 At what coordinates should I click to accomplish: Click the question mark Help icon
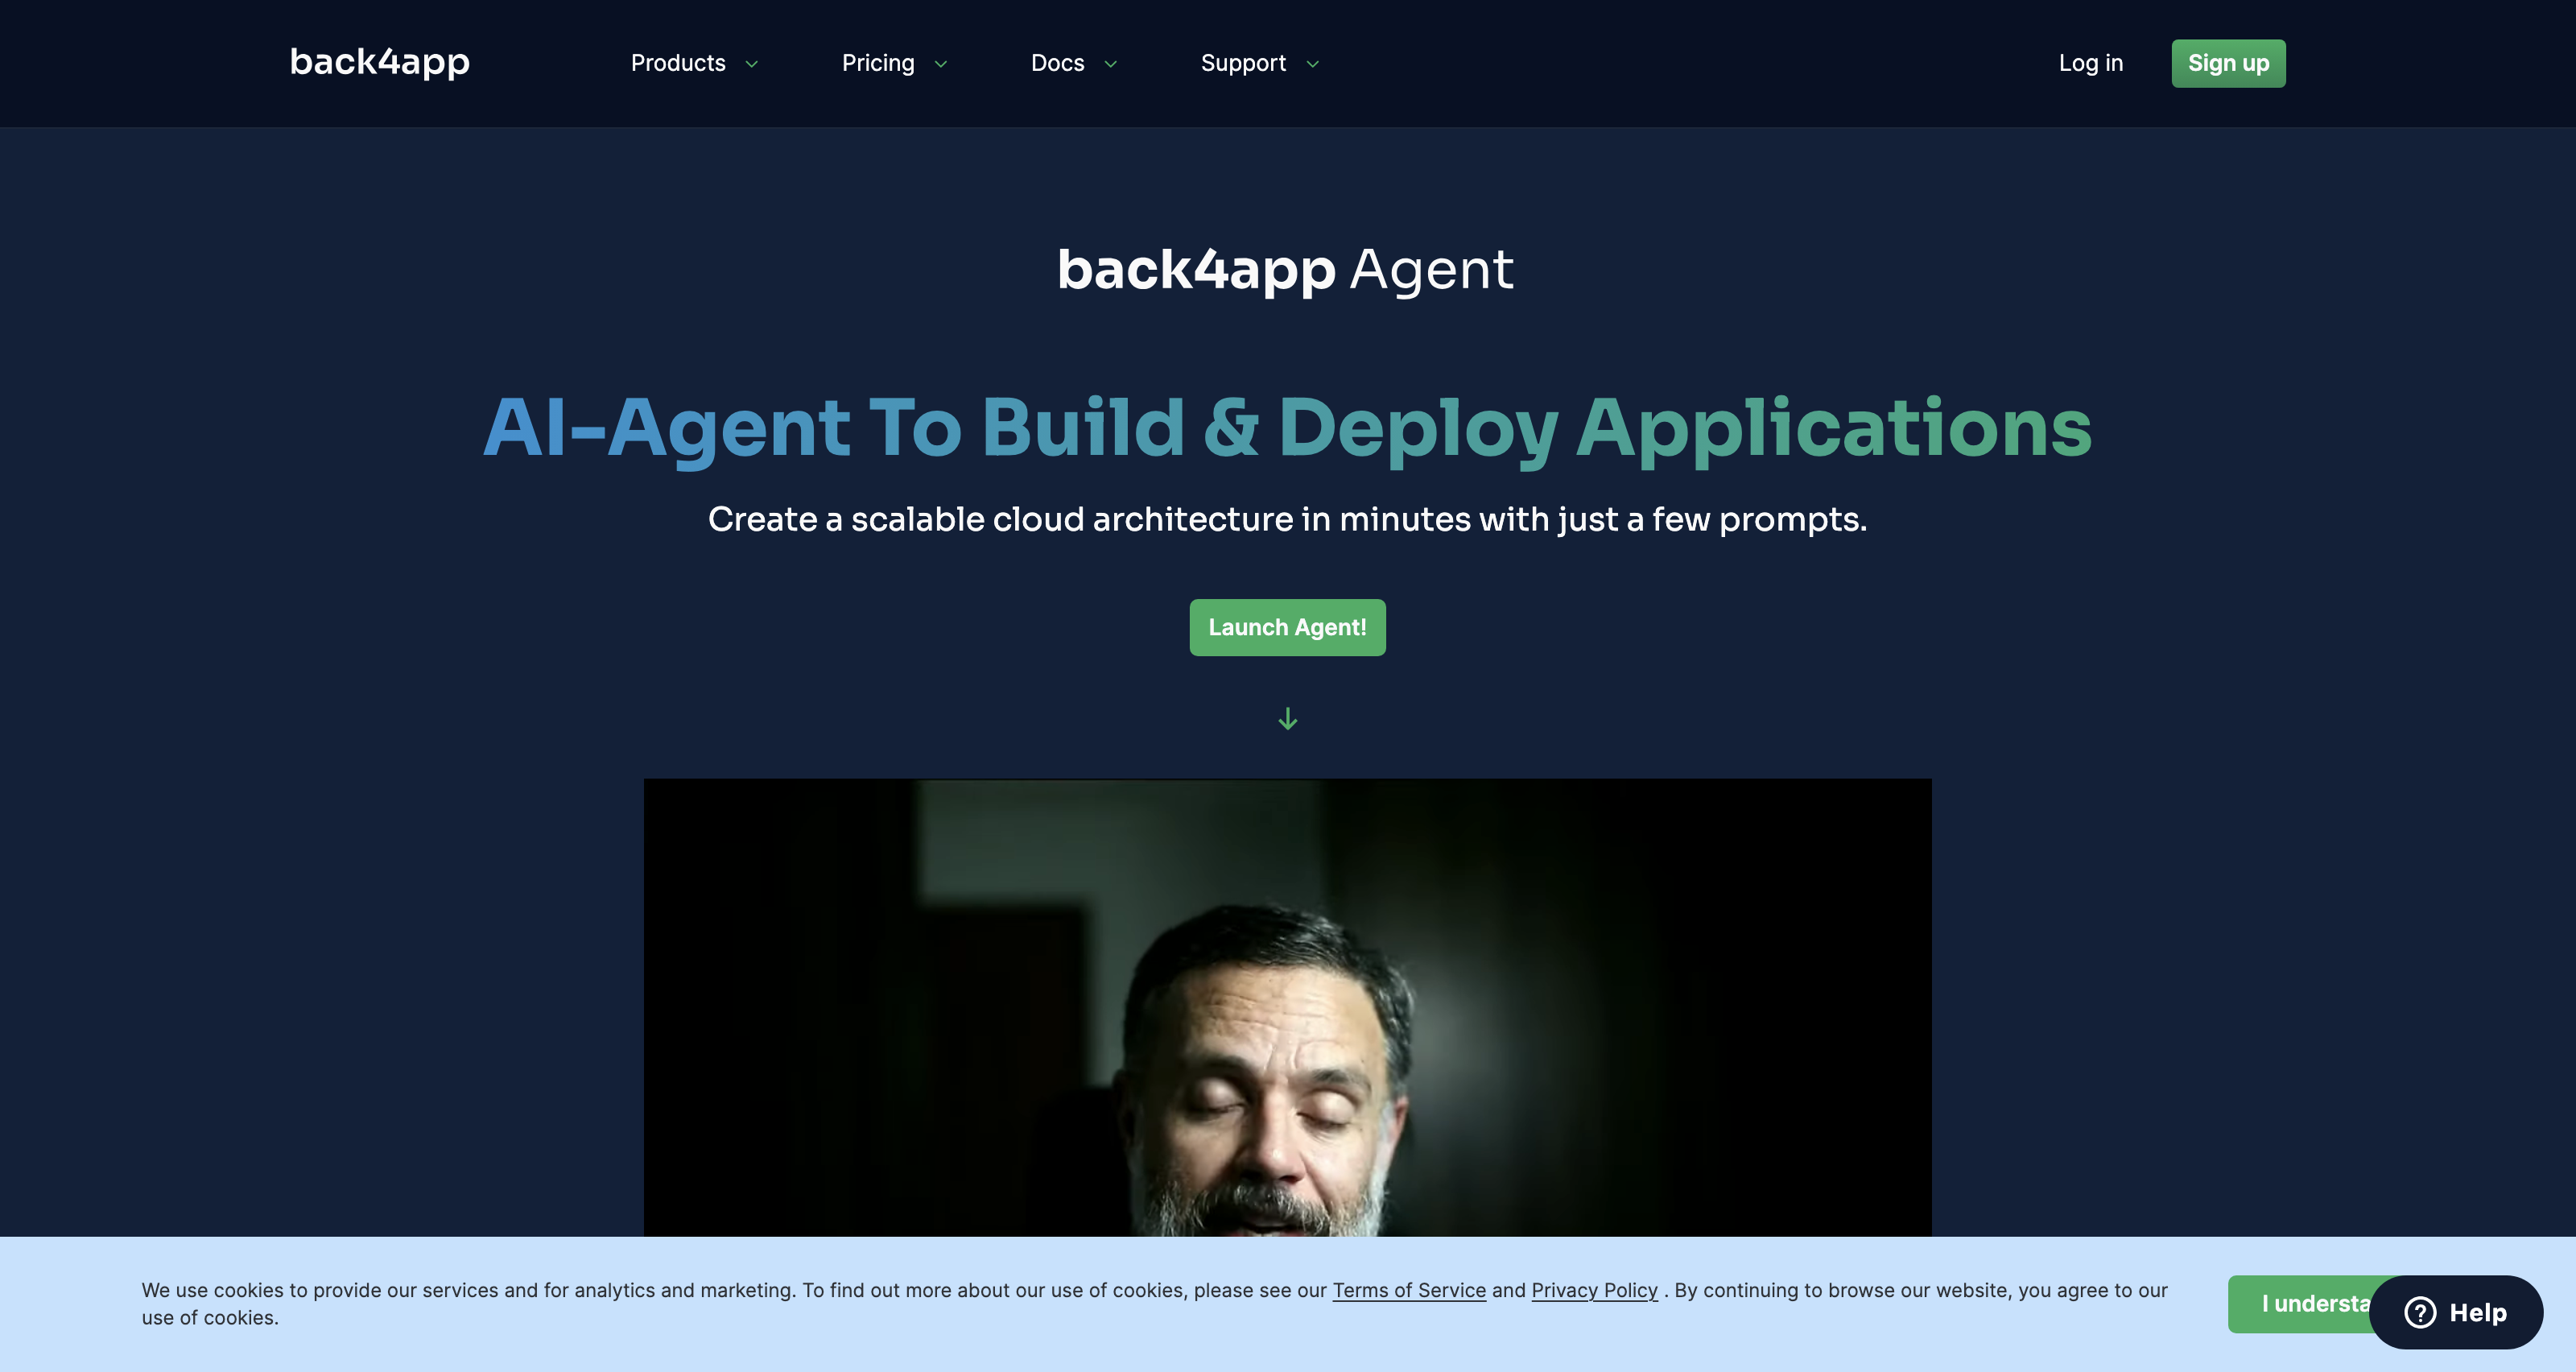[2420, 1312]
